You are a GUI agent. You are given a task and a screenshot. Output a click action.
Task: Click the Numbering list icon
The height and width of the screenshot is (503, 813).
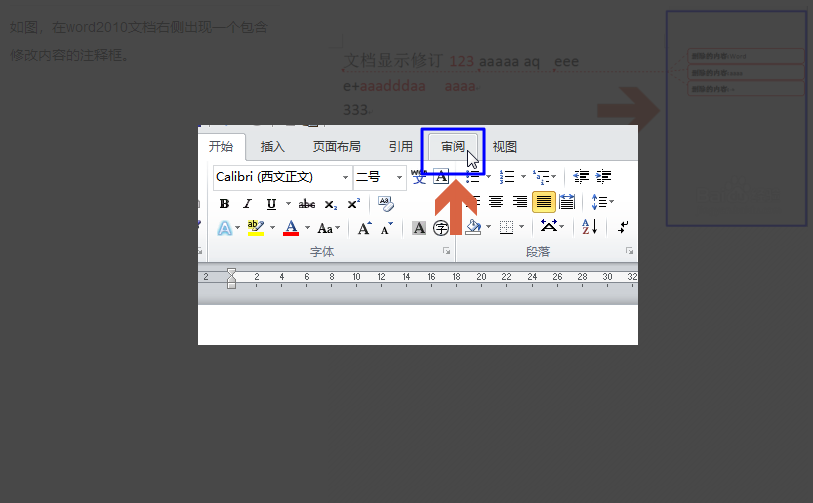pos(507,177)
